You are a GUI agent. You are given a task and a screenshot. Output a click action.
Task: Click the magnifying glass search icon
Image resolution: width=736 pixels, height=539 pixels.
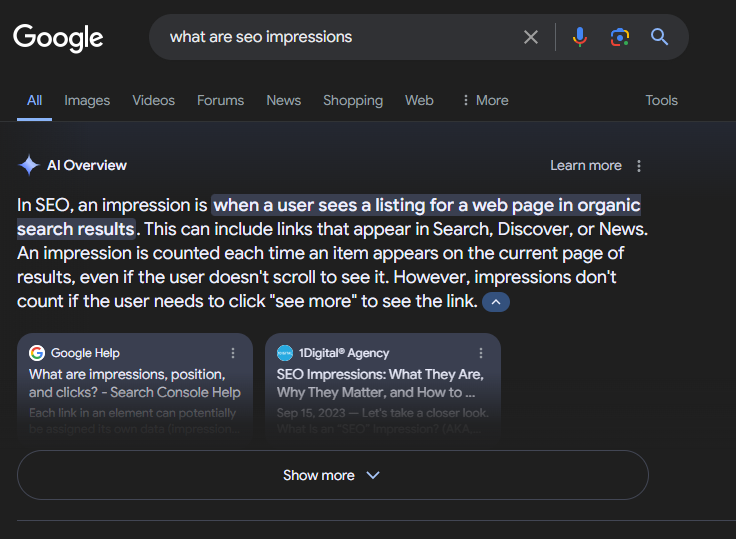click(x=659, y=37)
